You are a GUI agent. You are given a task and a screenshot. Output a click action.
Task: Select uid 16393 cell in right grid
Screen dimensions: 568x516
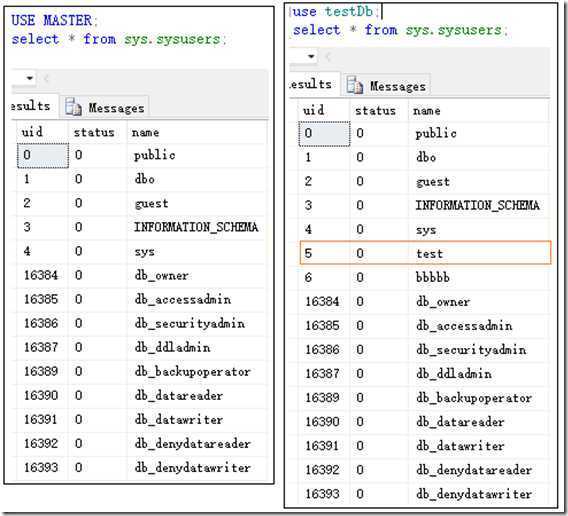click(x=324, y=494)
